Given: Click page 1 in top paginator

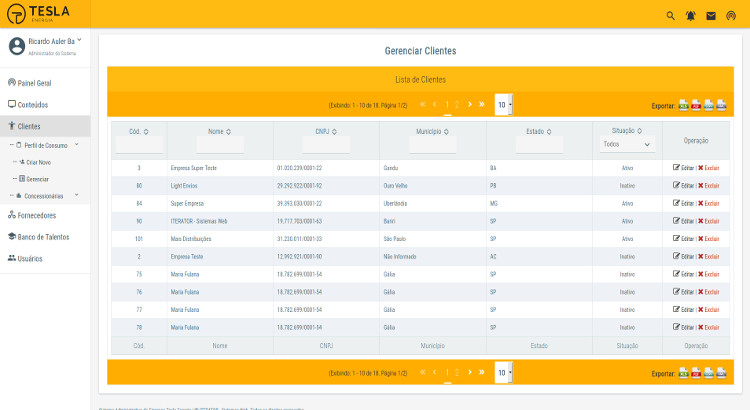Looking at the screenshot, I should click(447, 105).
